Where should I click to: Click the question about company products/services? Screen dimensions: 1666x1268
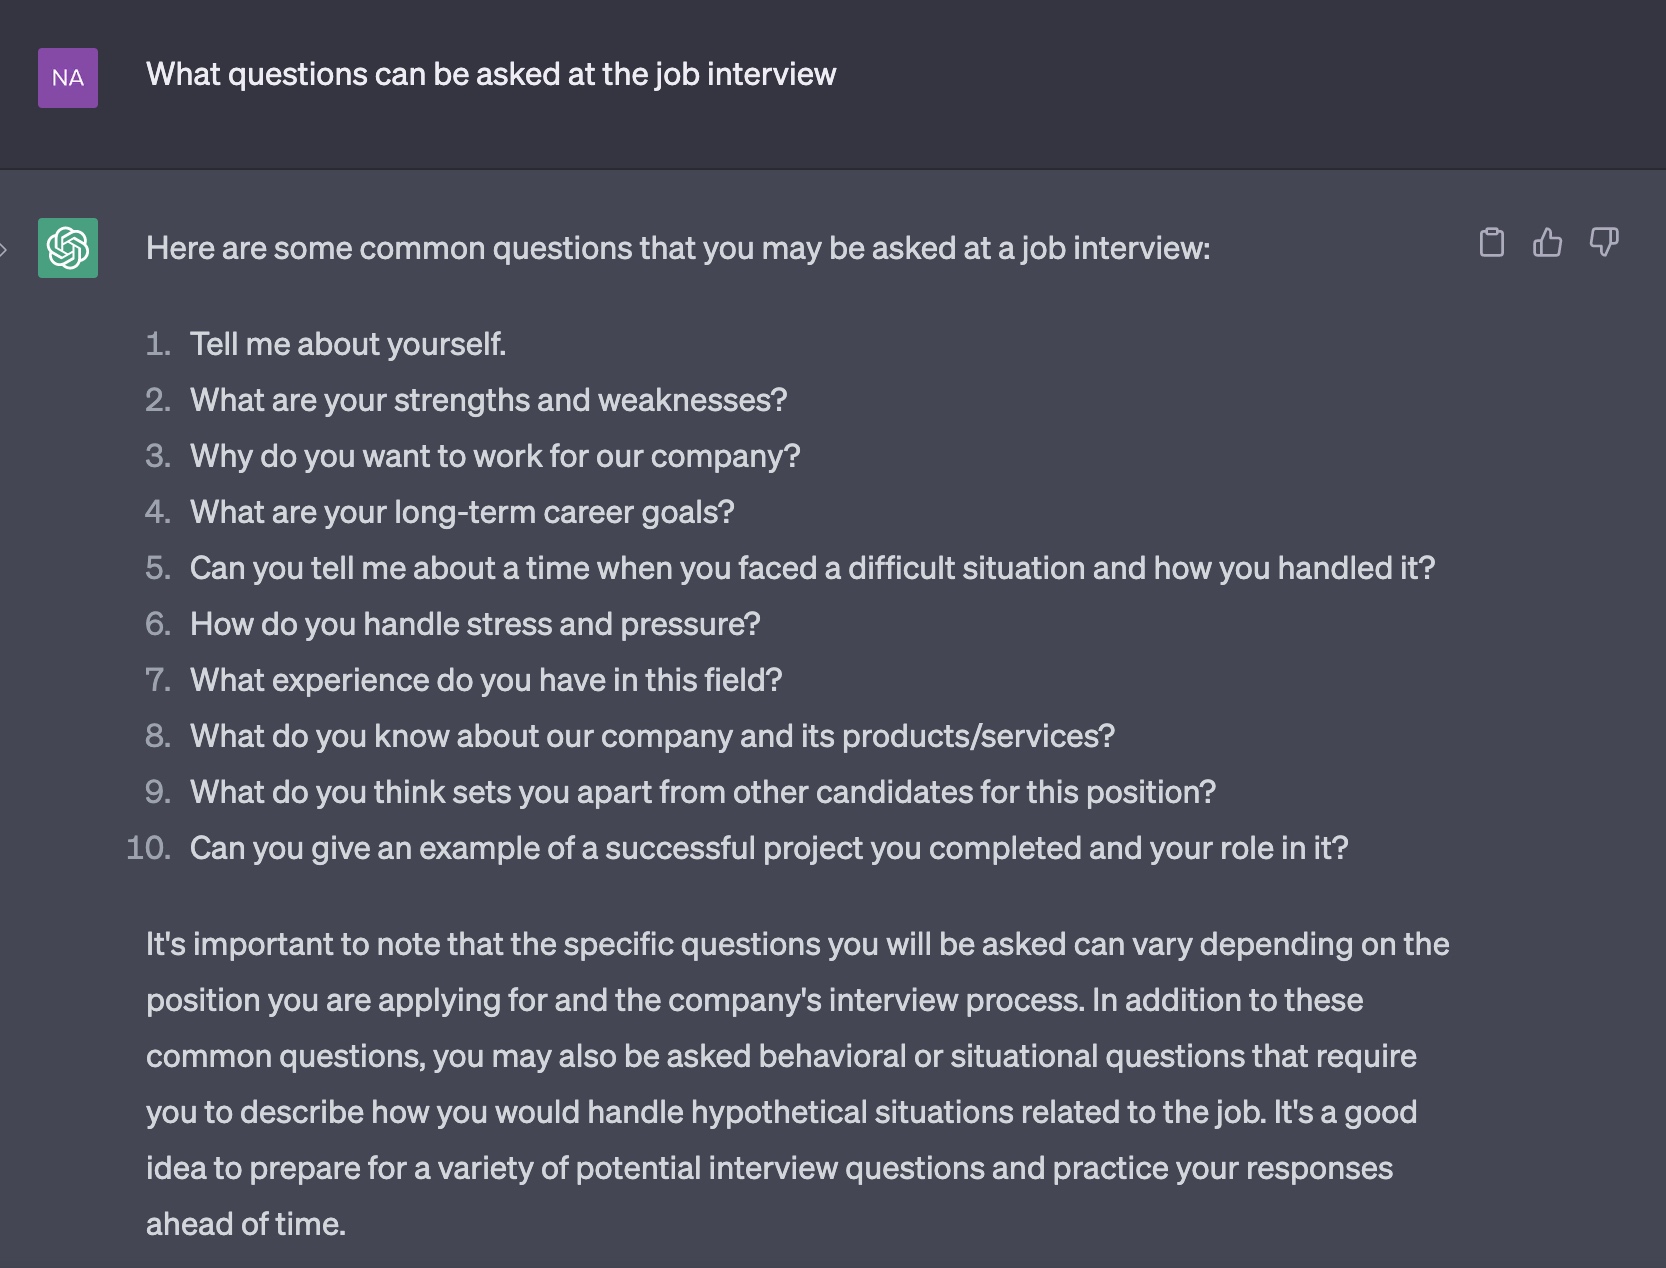pos(652,736)
